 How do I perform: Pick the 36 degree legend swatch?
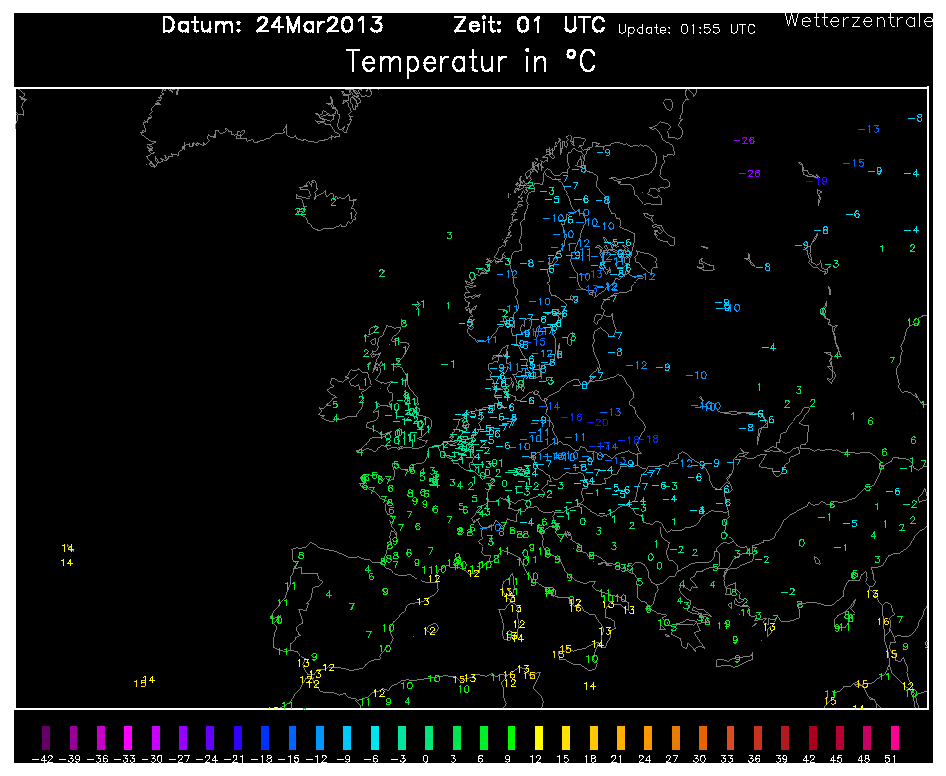point(758,737)
